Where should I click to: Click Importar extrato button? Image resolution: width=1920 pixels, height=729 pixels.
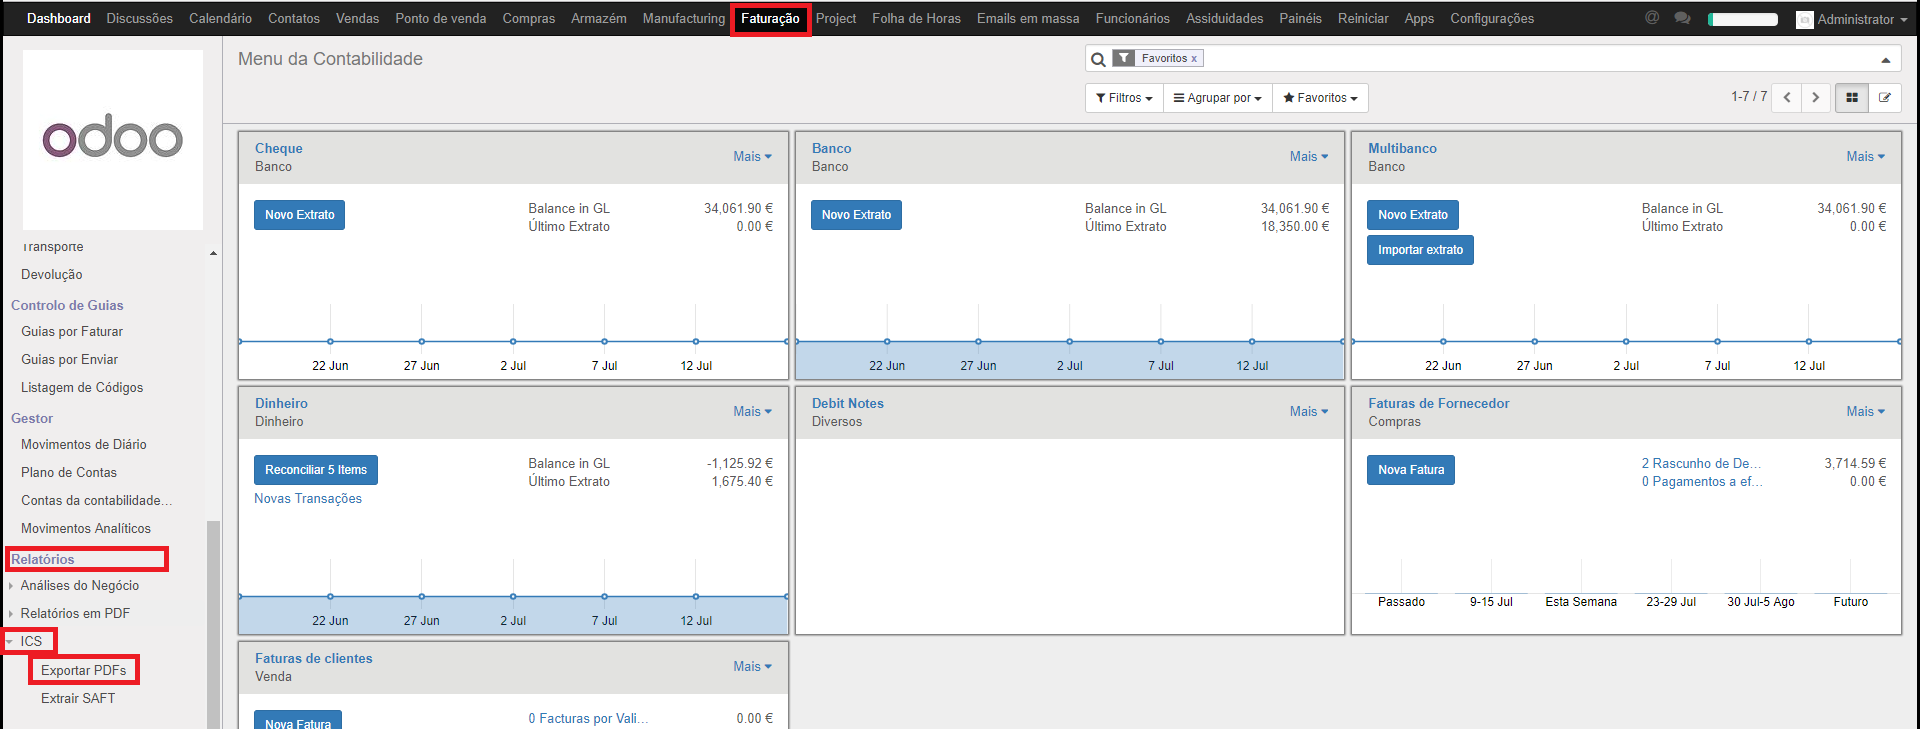(x=1420, y=250)
